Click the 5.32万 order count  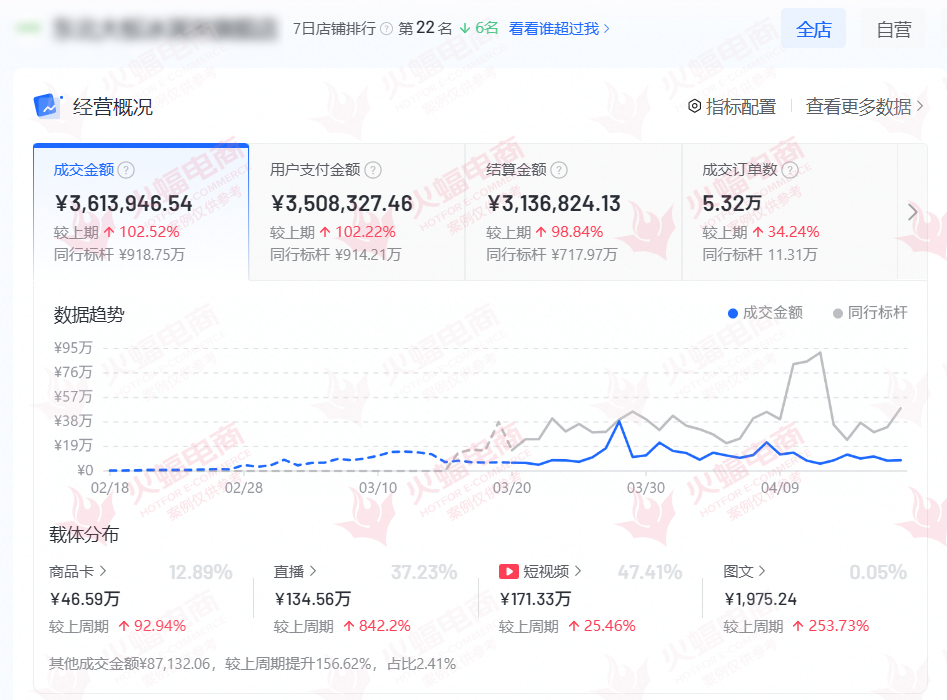click(732, 204)
